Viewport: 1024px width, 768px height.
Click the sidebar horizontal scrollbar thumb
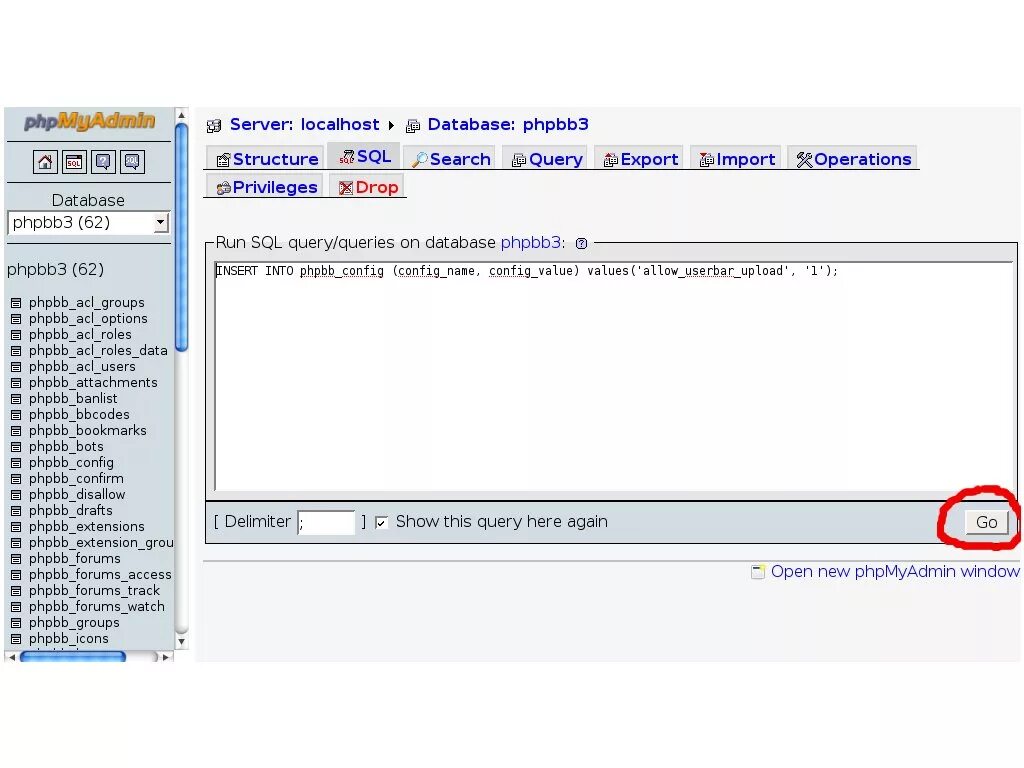pos(72,656)
